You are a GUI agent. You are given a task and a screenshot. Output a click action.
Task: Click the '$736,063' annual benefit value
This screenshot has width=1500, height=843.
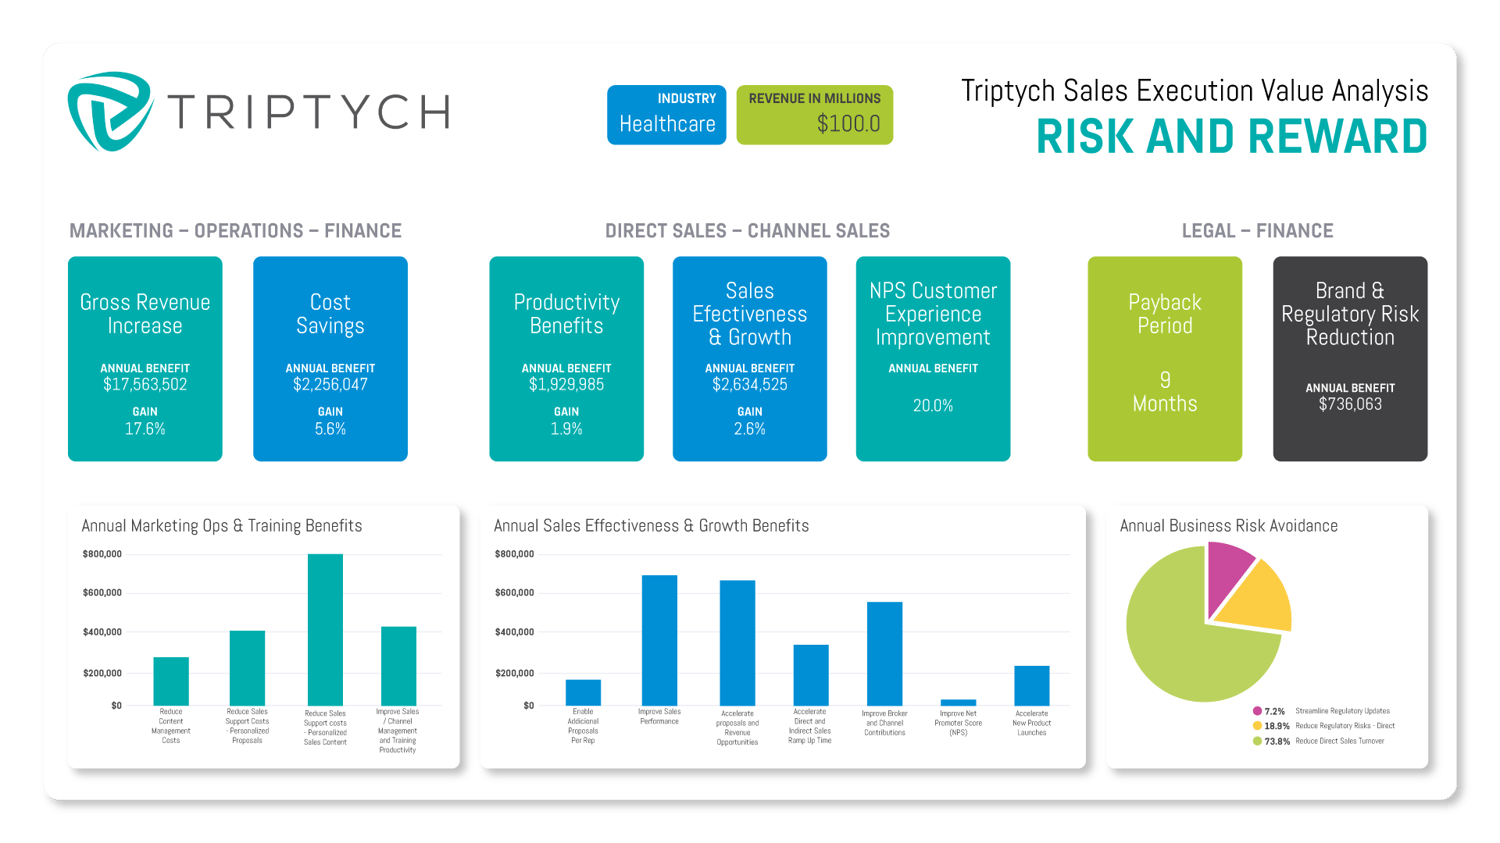(x=1350, y=405)
